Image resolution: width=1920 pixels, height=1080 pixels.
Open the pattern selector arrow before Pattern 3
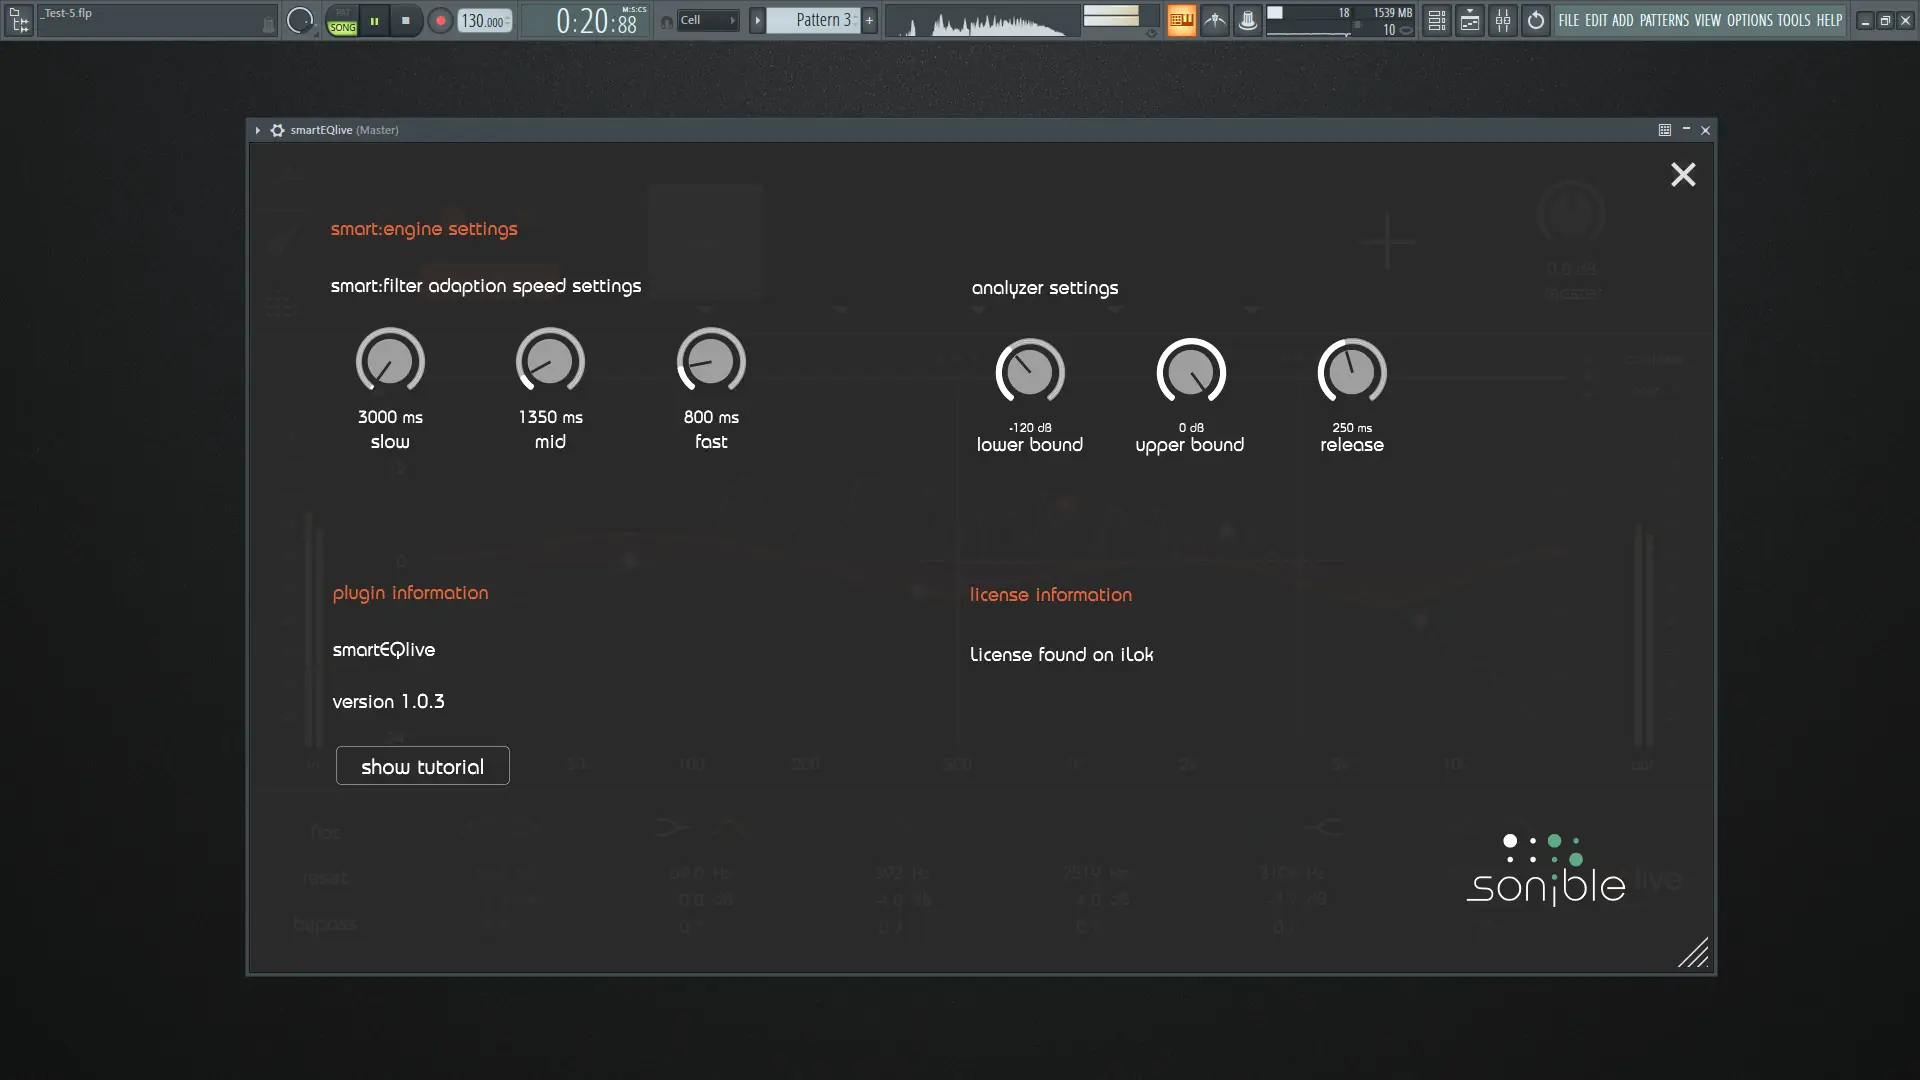757,20
